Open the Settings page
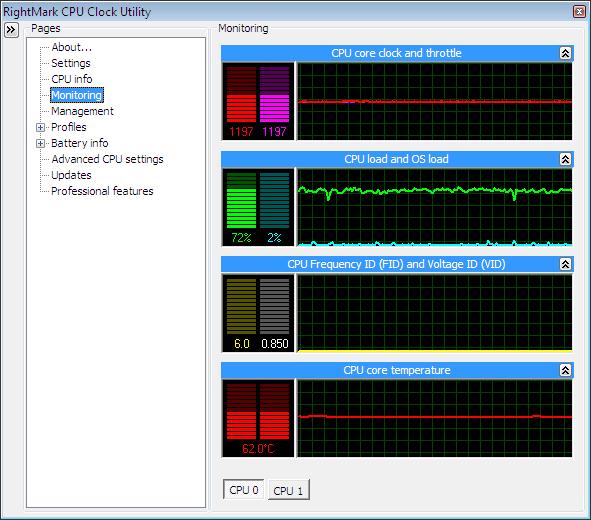Image resolution: width=591 pixels, height=520 pixels. 71,63
